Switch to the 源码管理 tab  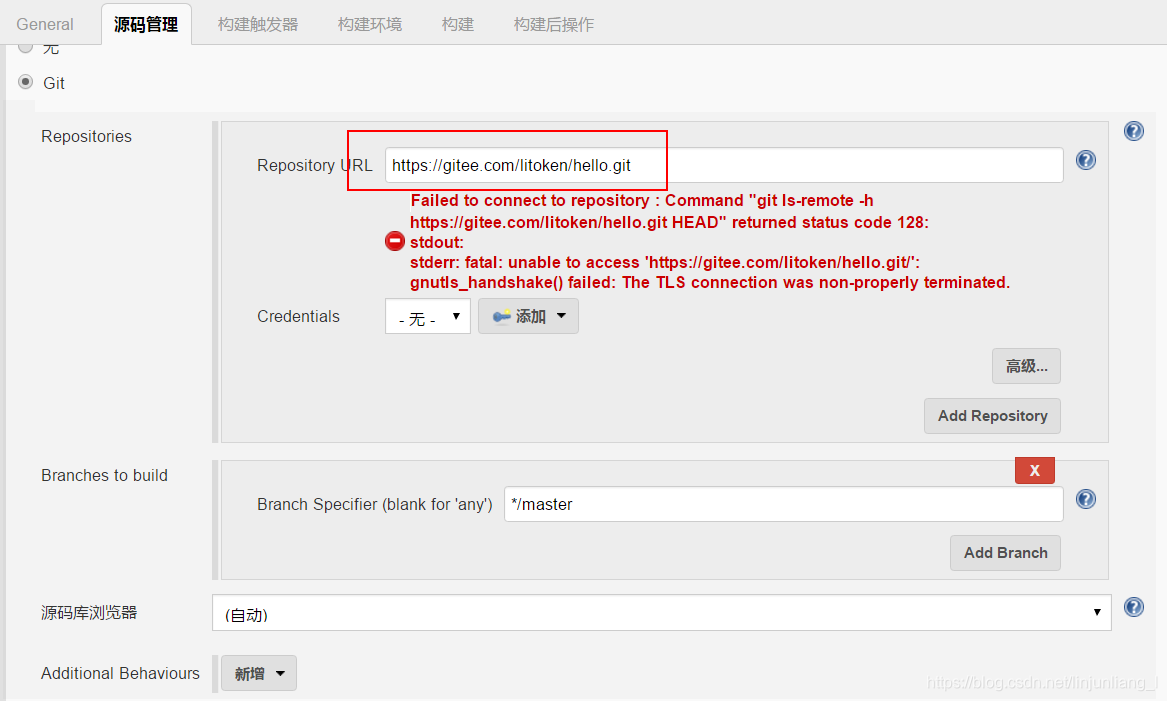pyautogui.click(x=146, y=25)
